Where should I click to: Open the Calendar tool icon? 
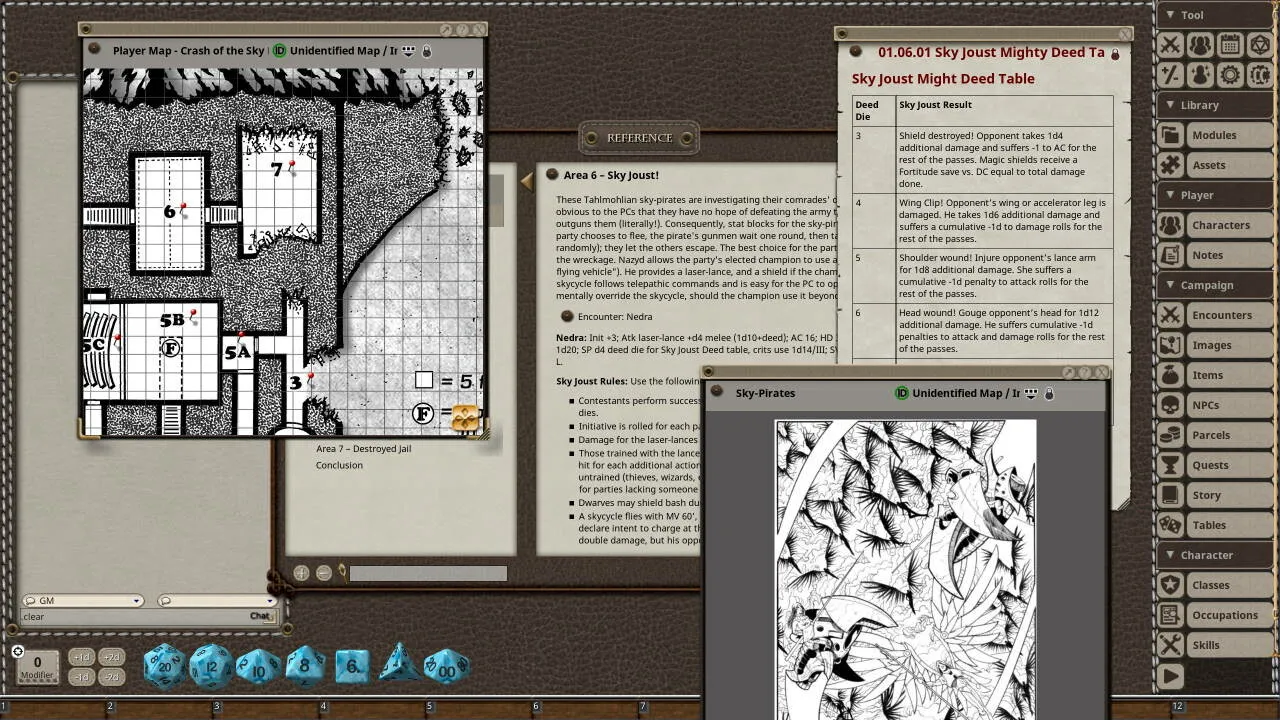pos(1230,45)
